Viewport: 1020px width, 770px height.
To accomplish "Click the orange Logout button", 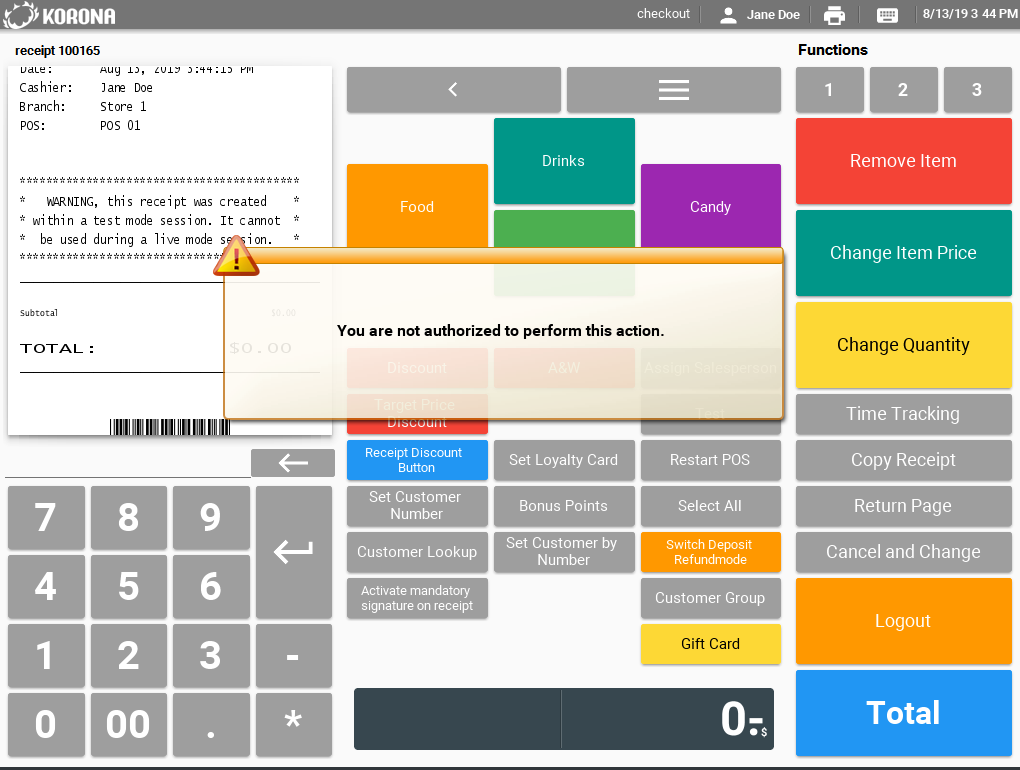I will tap(904, 621).
